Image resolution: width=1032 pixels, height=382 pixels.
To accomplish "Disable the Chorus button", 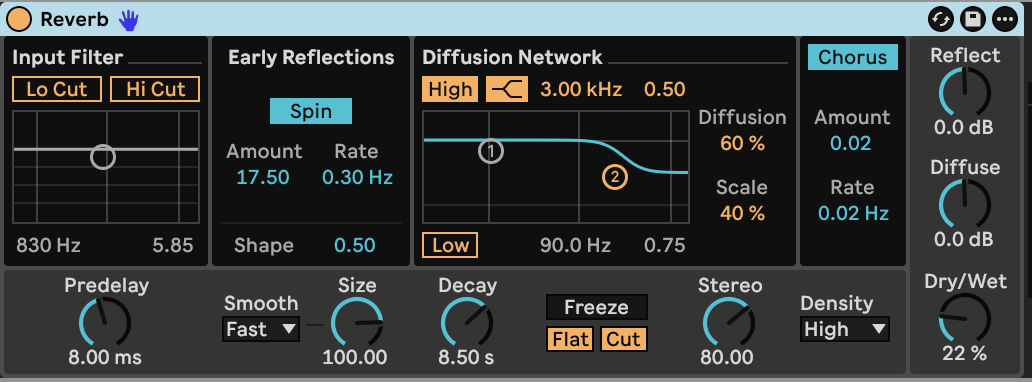I will [853, 57].
